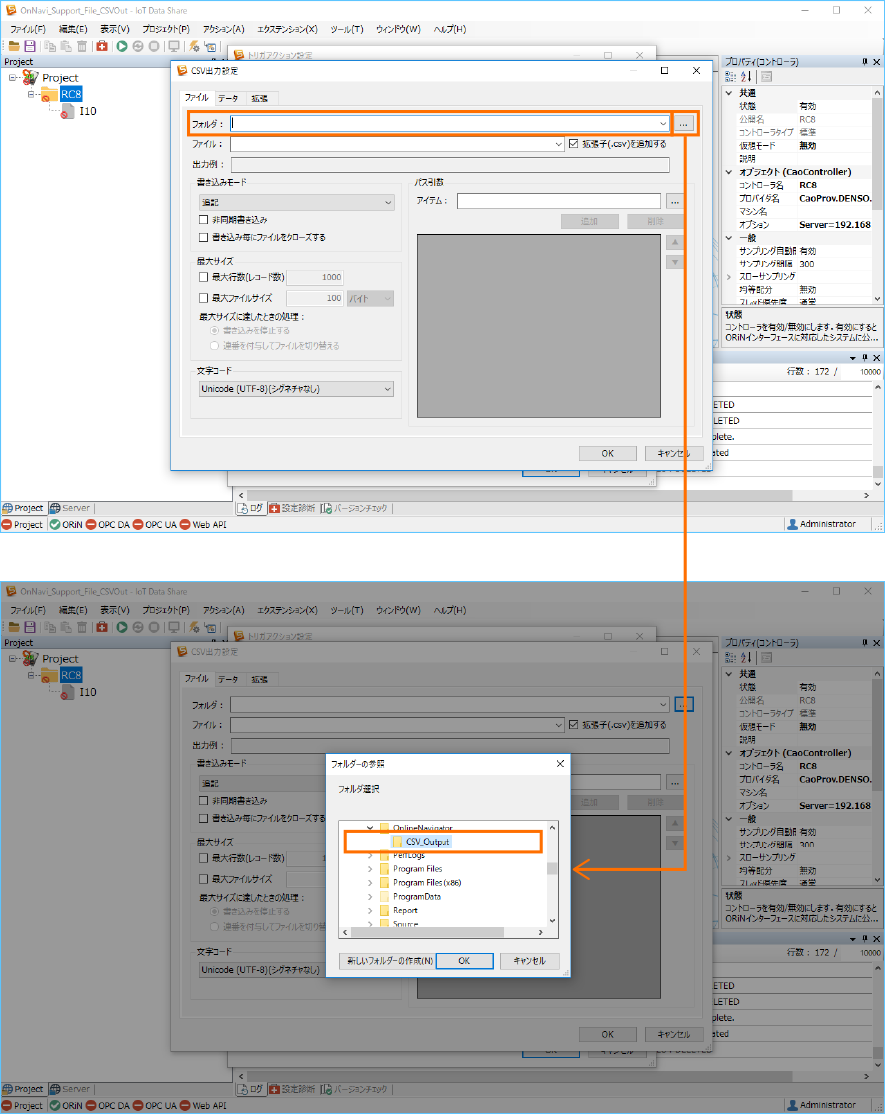Click the ProgramData folder icon
The height and width of the screenshot is (1114, 885).
pos(384,897)
